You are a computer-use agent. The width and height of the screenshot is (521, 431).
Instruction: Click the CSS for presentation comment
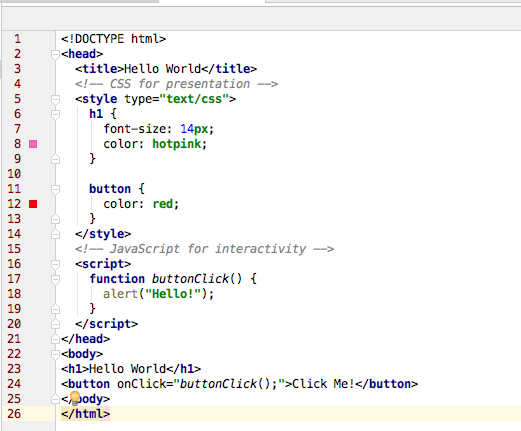point(176,84)
